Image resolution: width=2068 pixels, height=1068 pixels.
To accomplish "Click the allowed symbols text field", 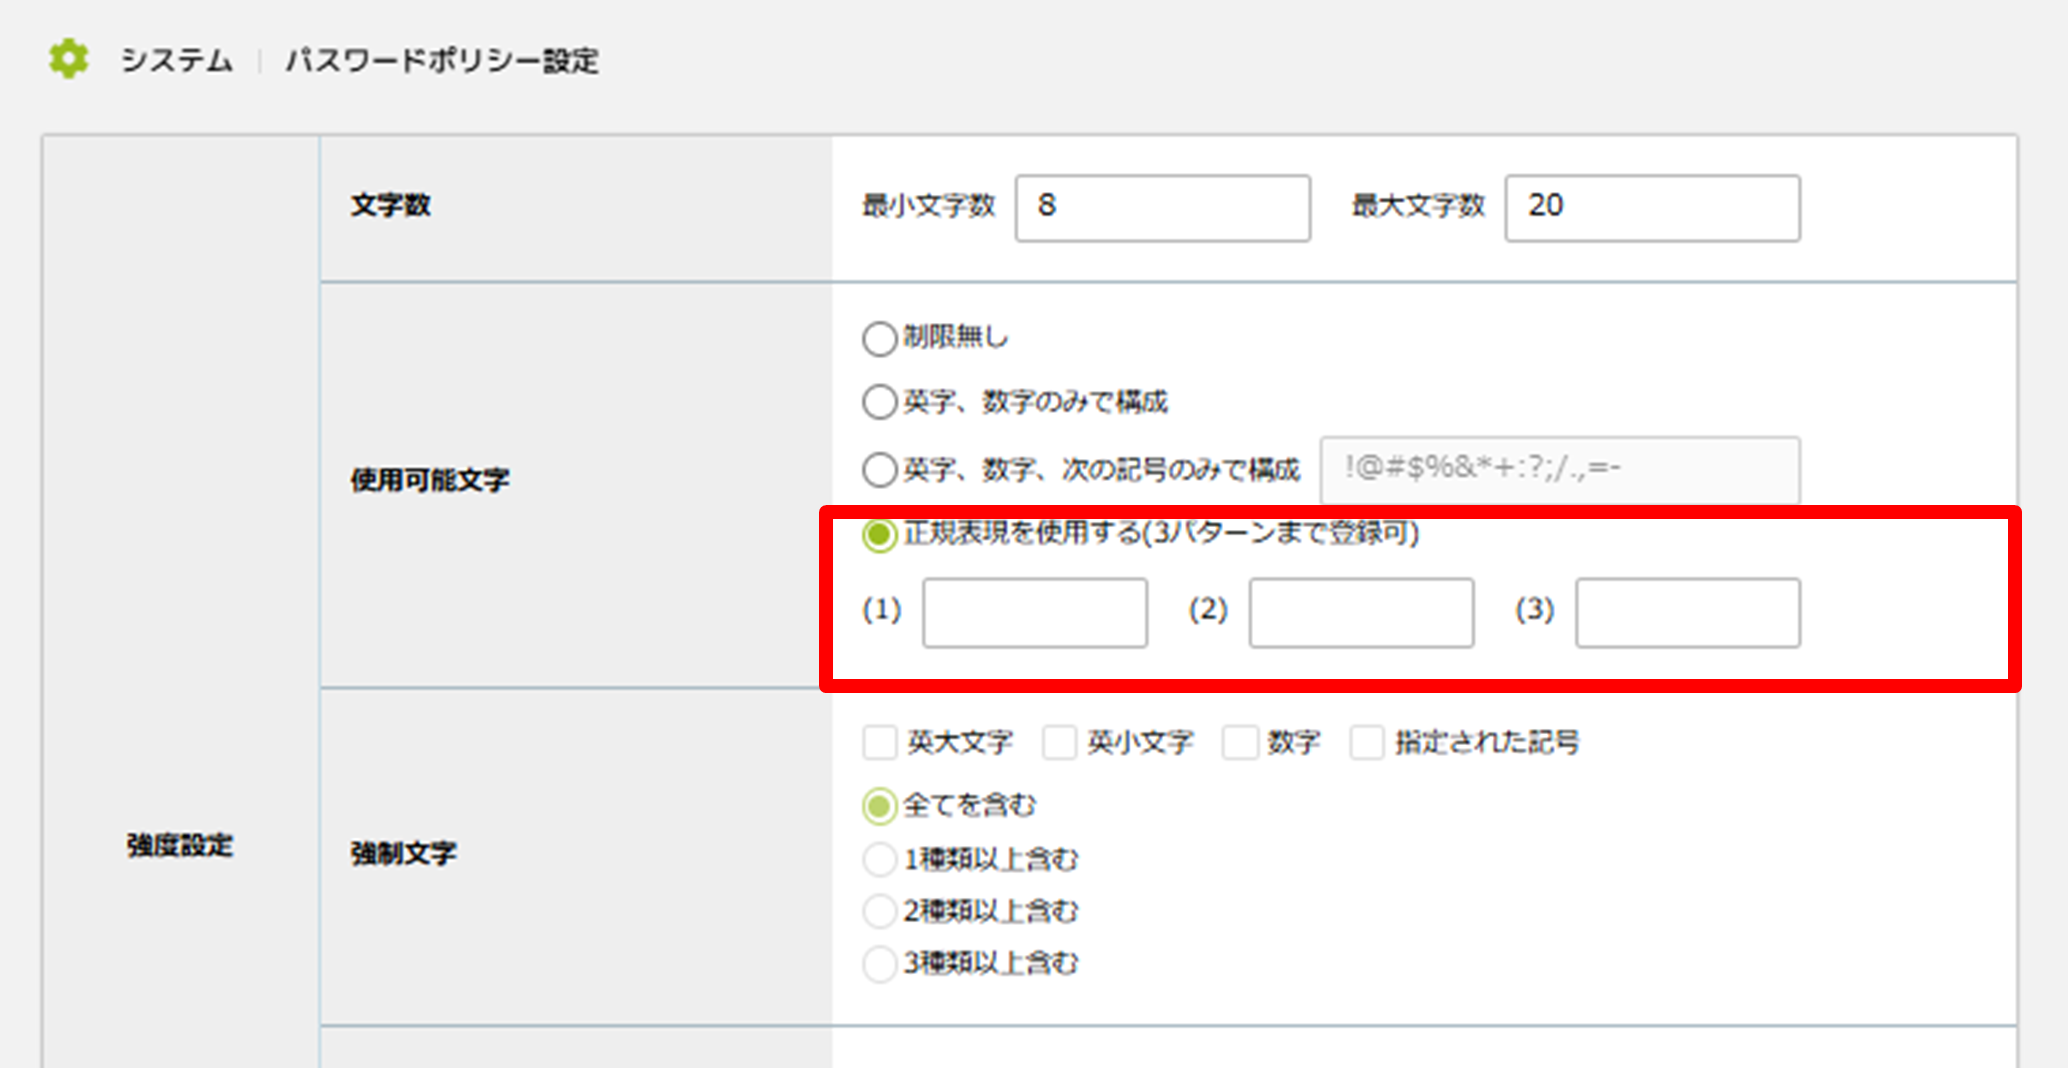I will tap(1560, 470).
